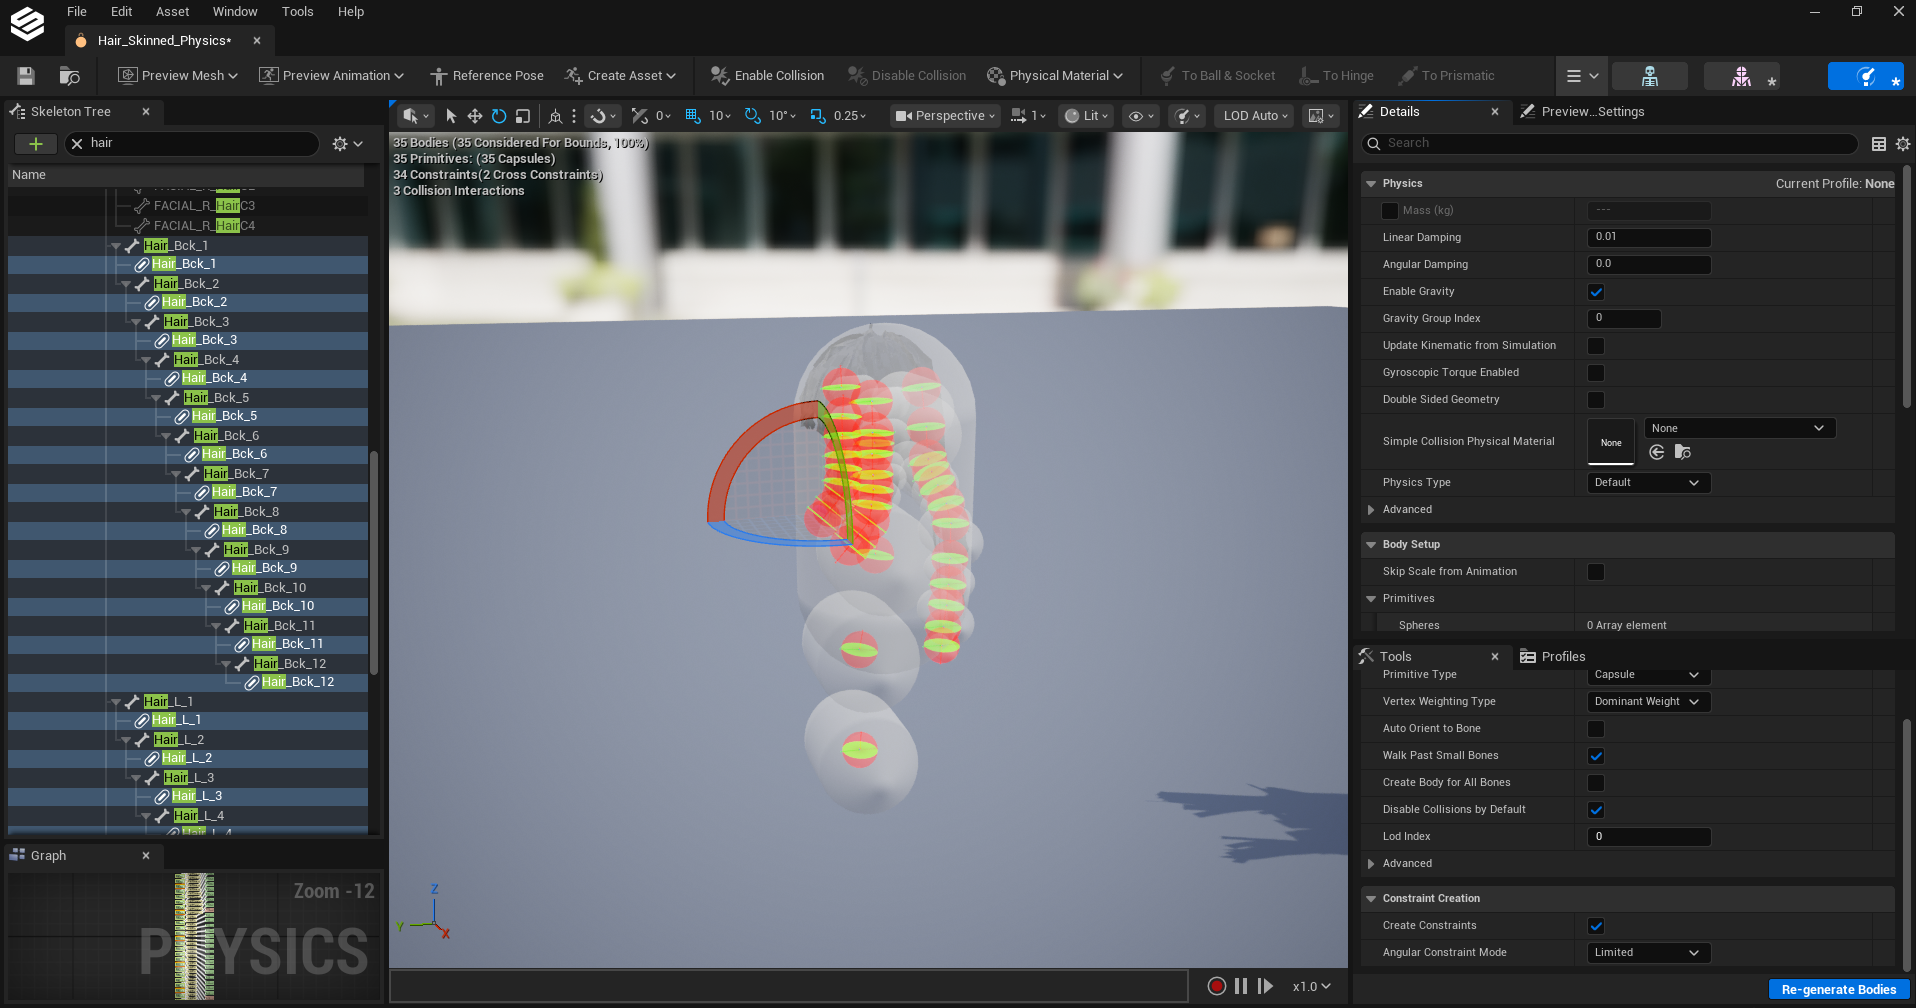The width and height of the screenshot is (1916, 1008).
Task: Click the surface snapping icon
Action: point(640,116)
